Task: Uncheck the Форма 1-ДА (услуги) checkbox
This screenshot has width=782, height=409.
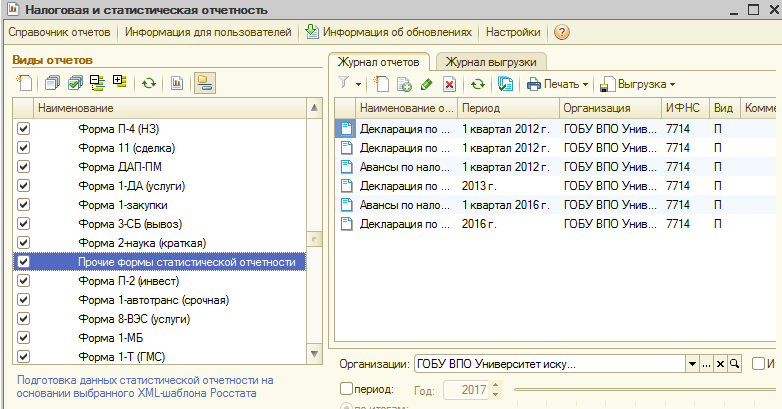Action: (23, 186)
